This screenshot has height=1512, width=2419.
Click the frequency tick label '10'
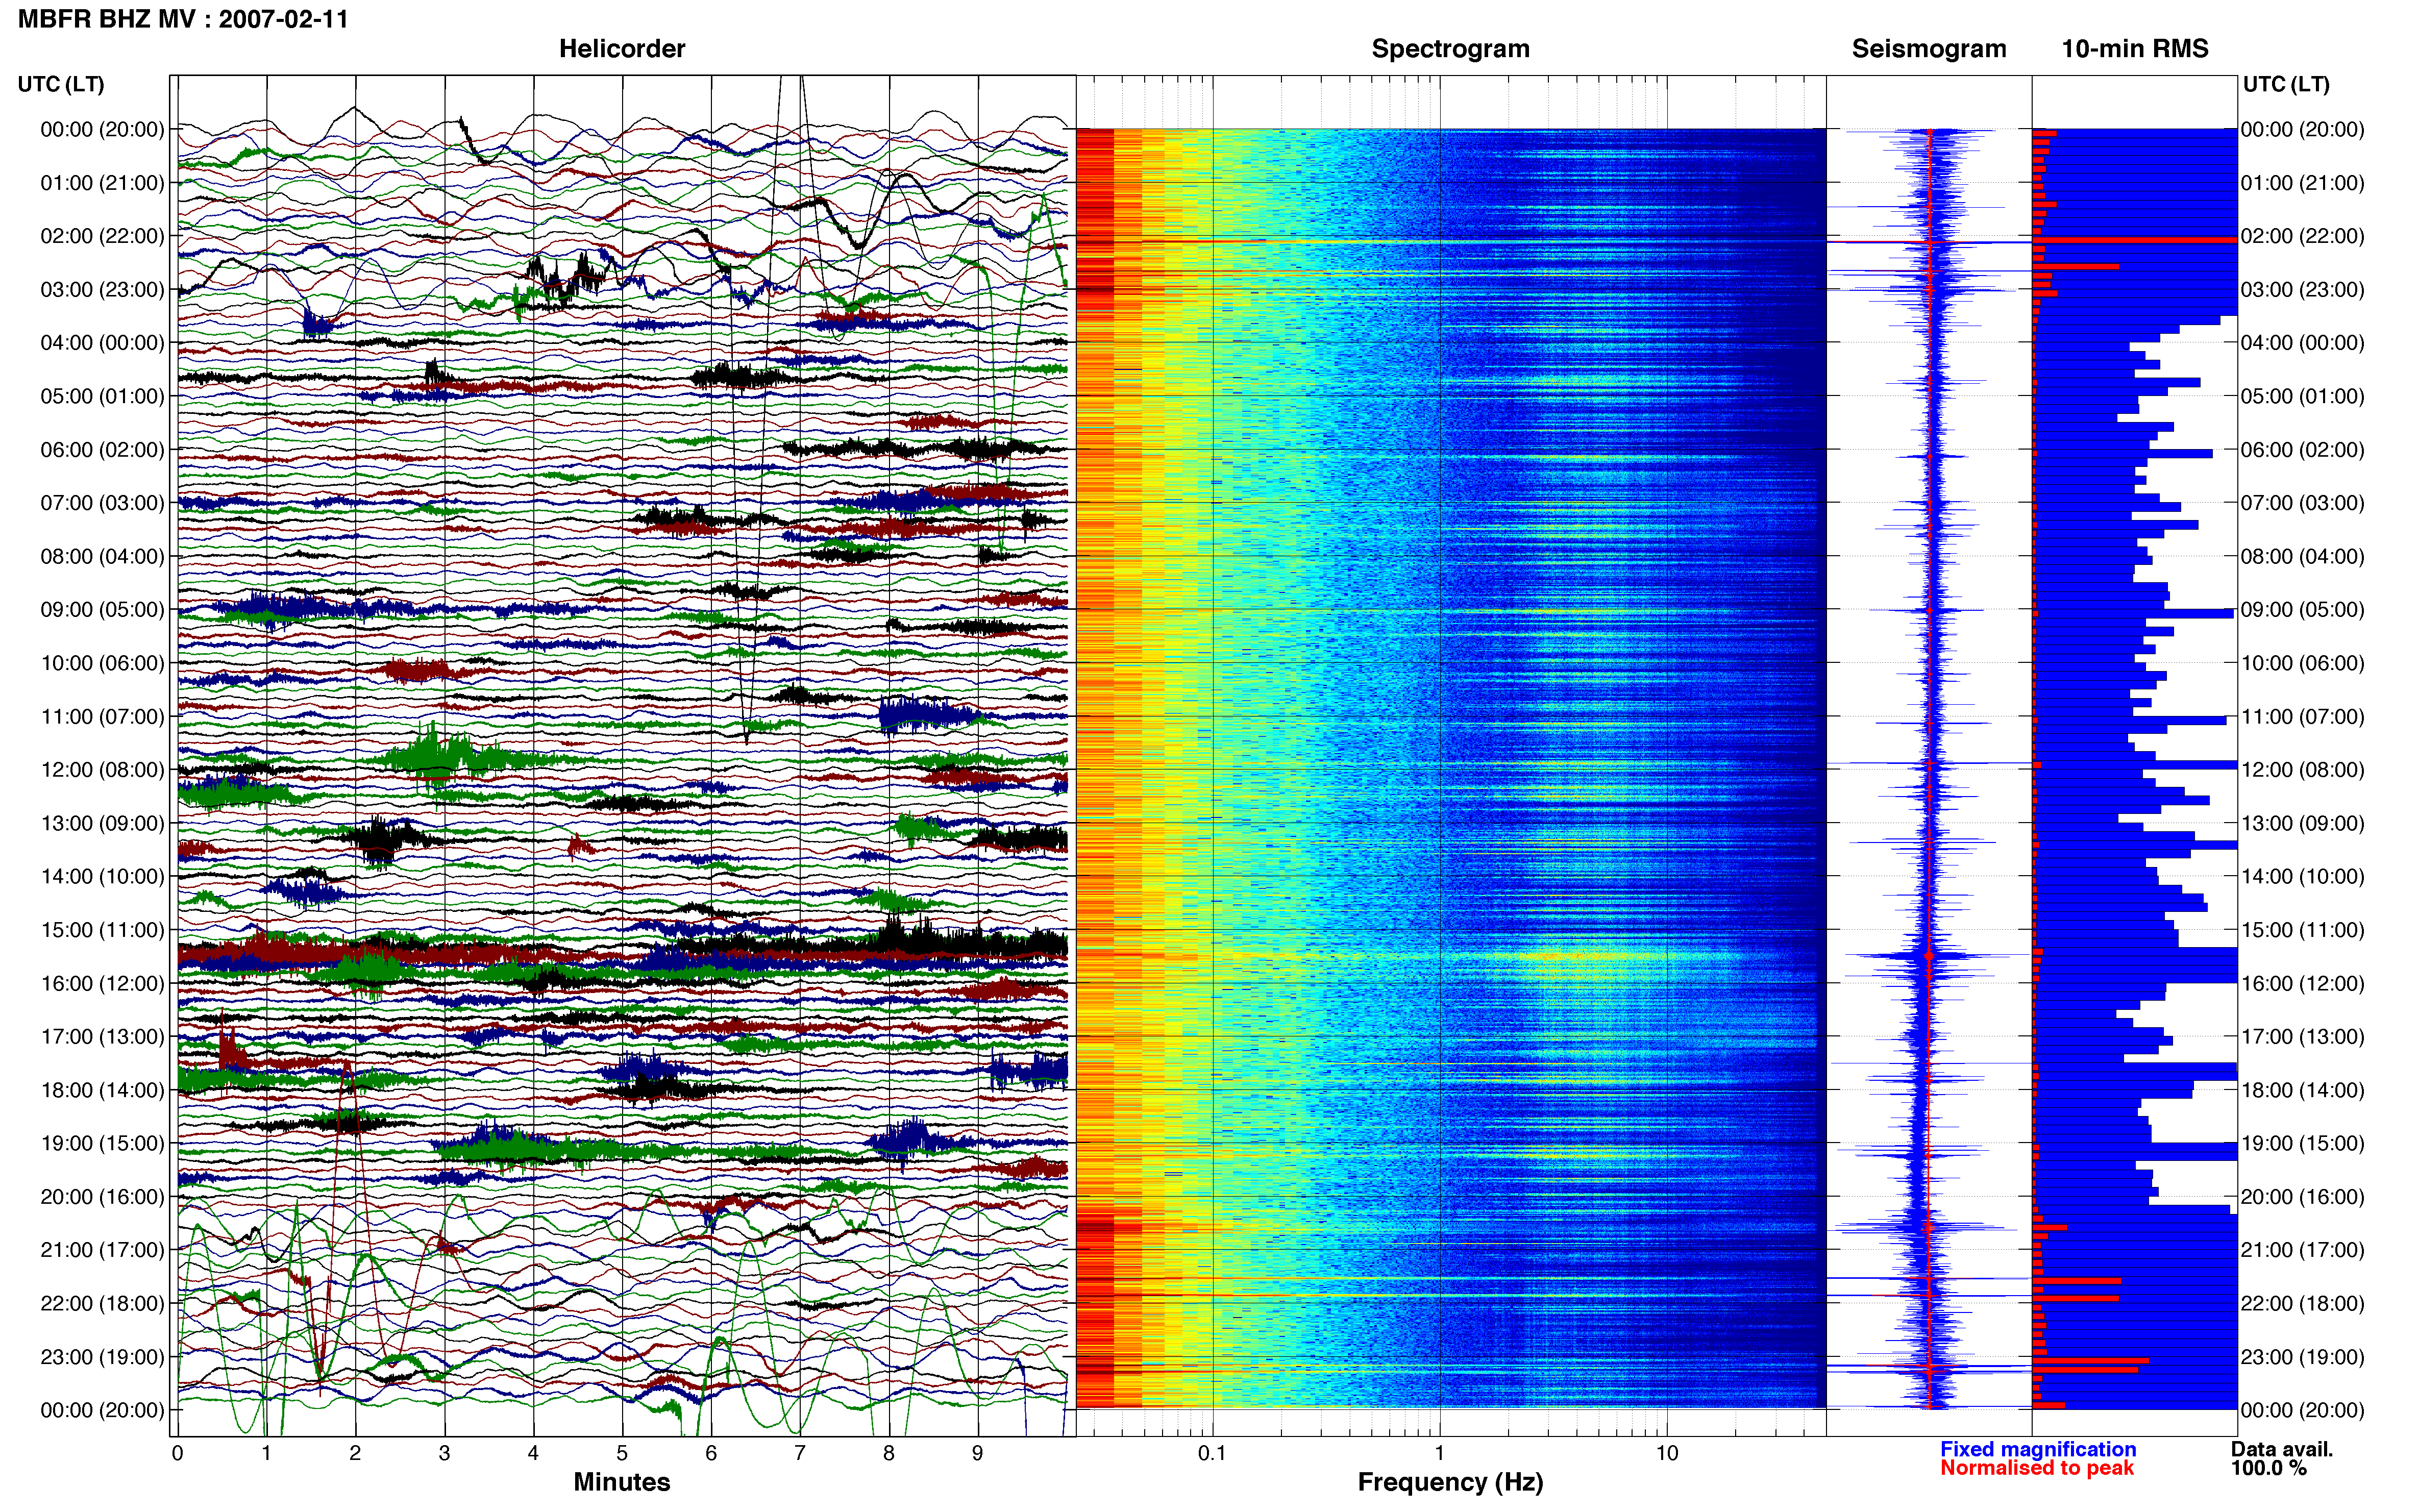point(1666,1454)
